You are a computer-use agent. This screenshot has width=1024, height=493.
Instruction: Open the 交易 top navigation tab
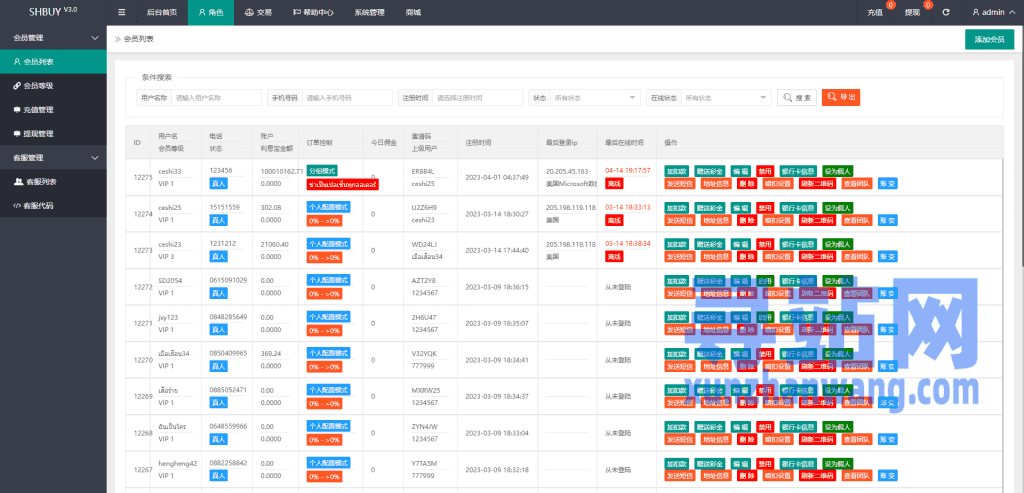coord(258,12)
